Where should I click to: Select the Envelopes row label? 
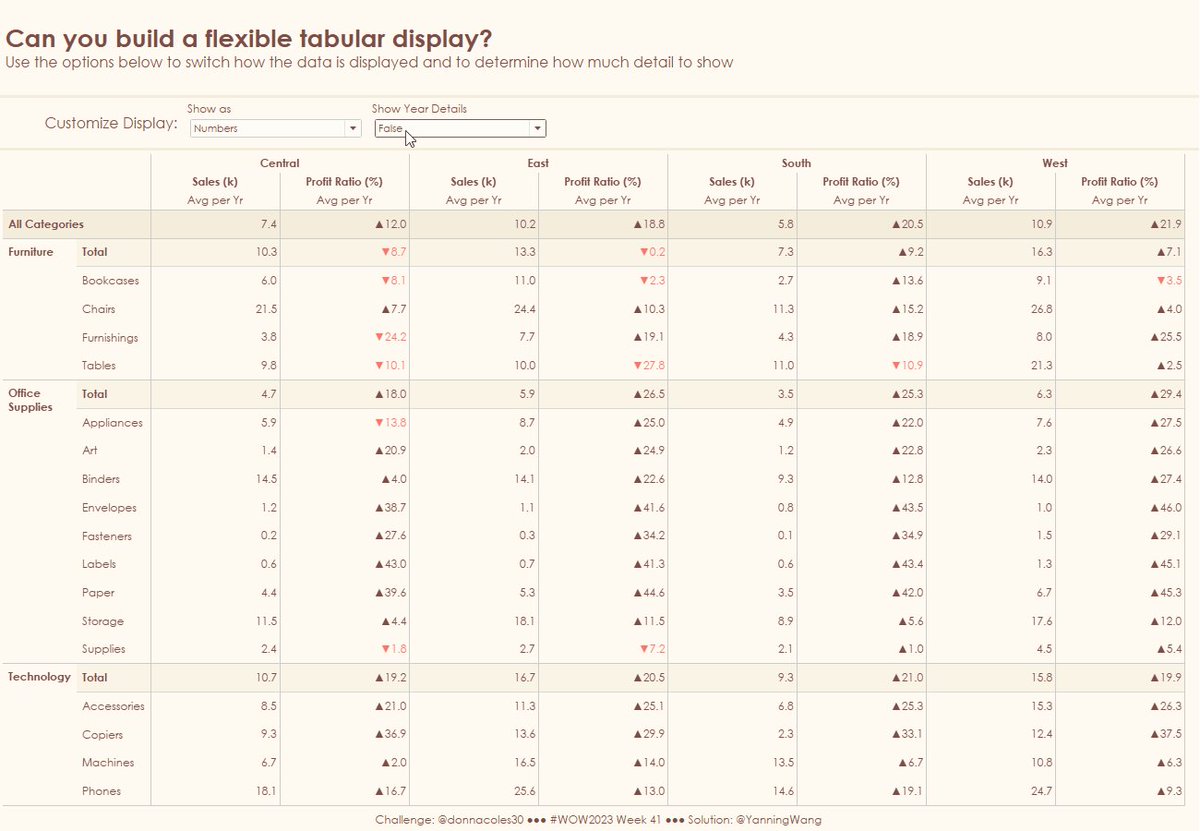click(109, 508)
